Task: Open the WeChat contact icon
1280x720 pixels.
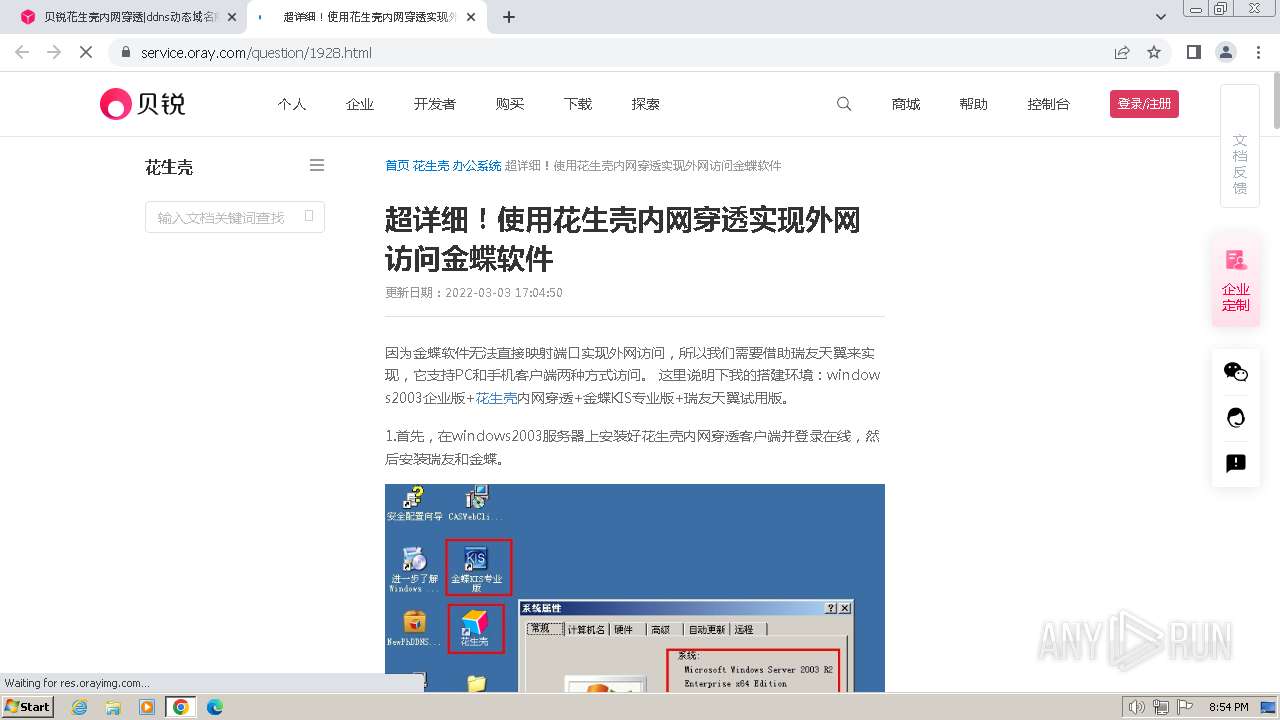Action: tap(1236, 372)
